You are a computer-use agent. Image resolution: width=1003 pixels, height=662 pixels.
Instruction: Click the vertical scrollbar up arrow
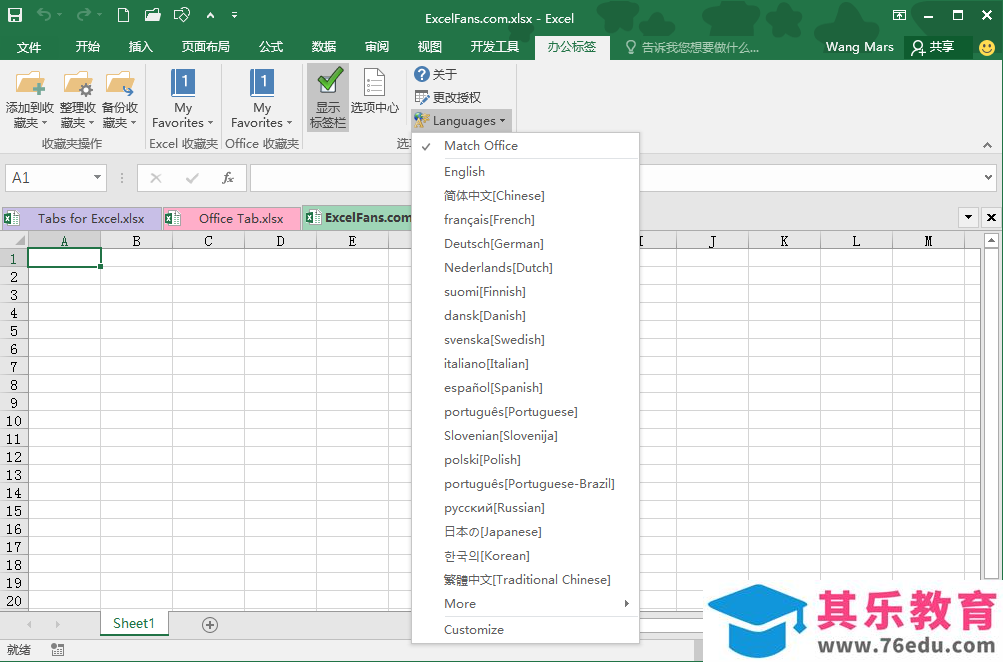pos(991,241)
